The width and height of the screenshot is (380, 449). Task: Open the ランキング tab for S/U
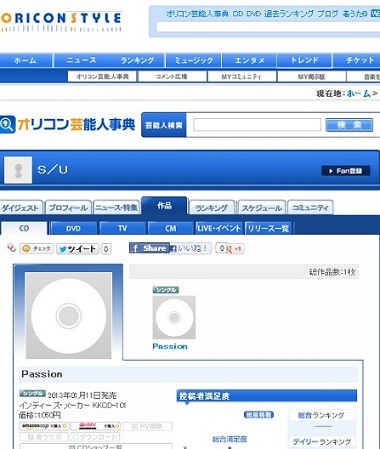tap(212, 208)
